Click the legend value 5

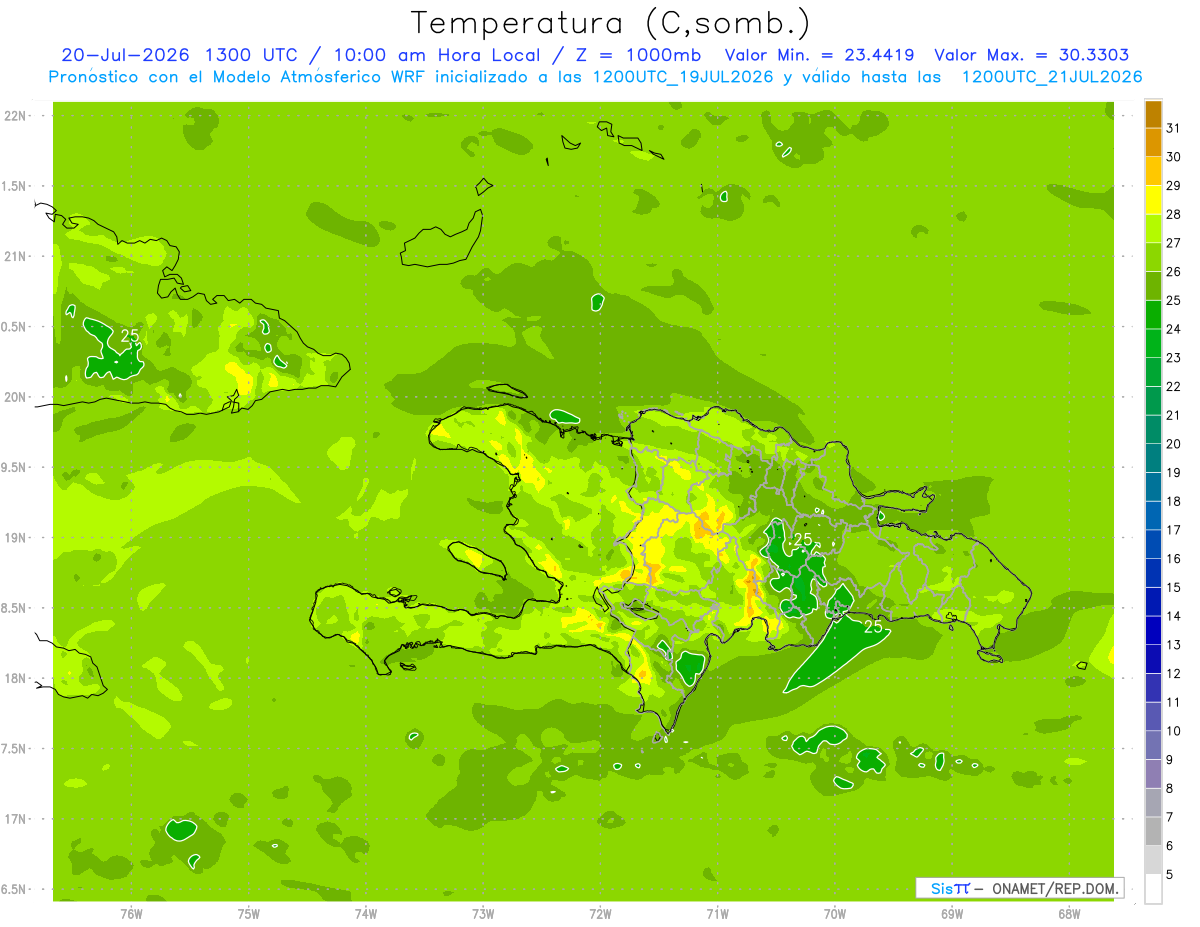tap(1171, 875)
